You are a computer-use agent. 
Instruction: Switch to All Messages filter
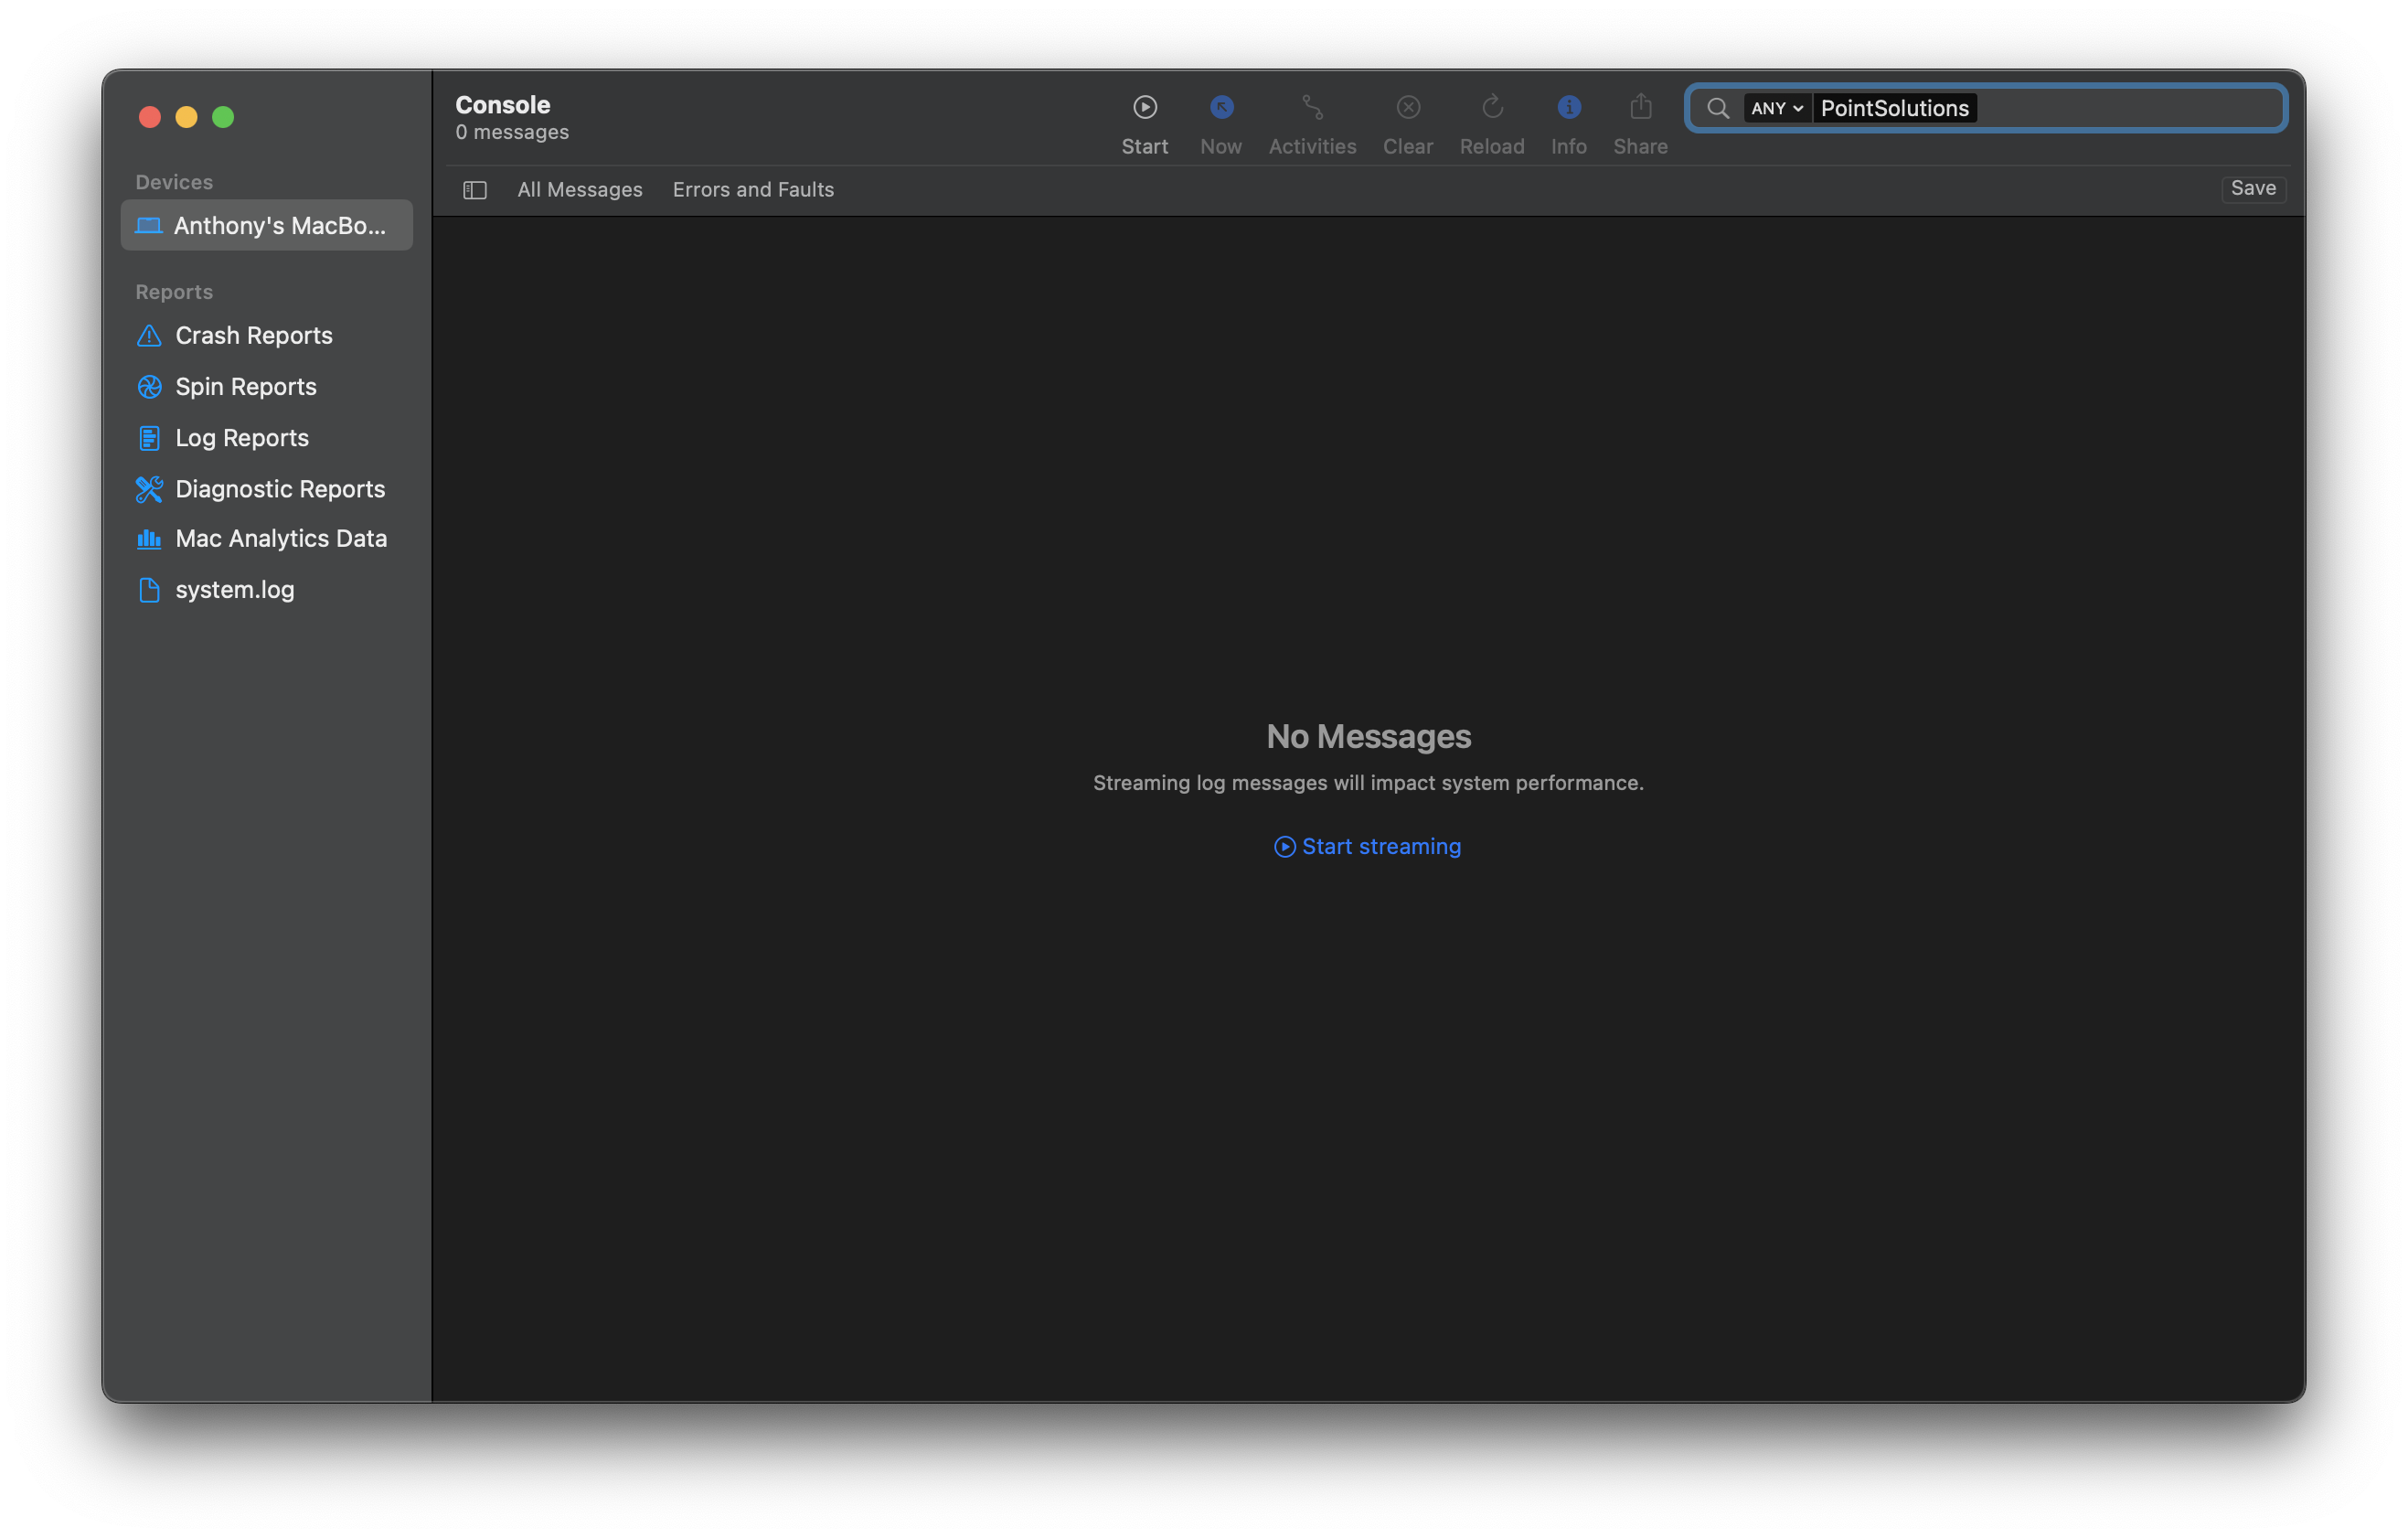[x=580, y=190]
